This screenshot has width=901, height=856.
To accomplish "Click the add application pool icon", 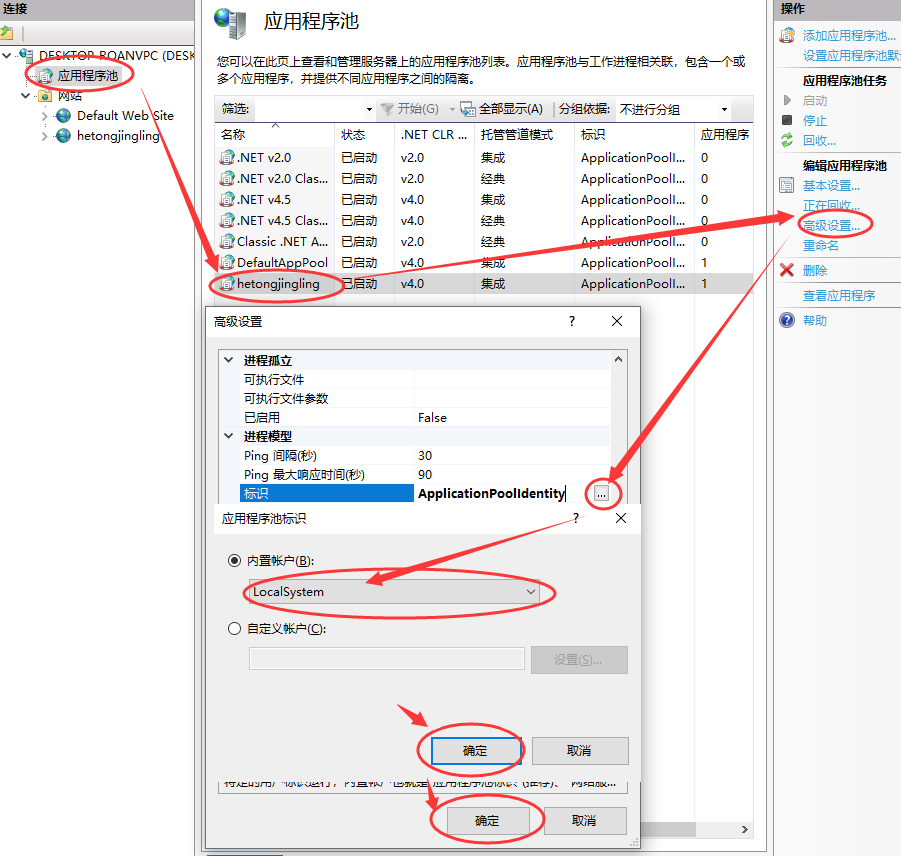I will click(787, 36).
